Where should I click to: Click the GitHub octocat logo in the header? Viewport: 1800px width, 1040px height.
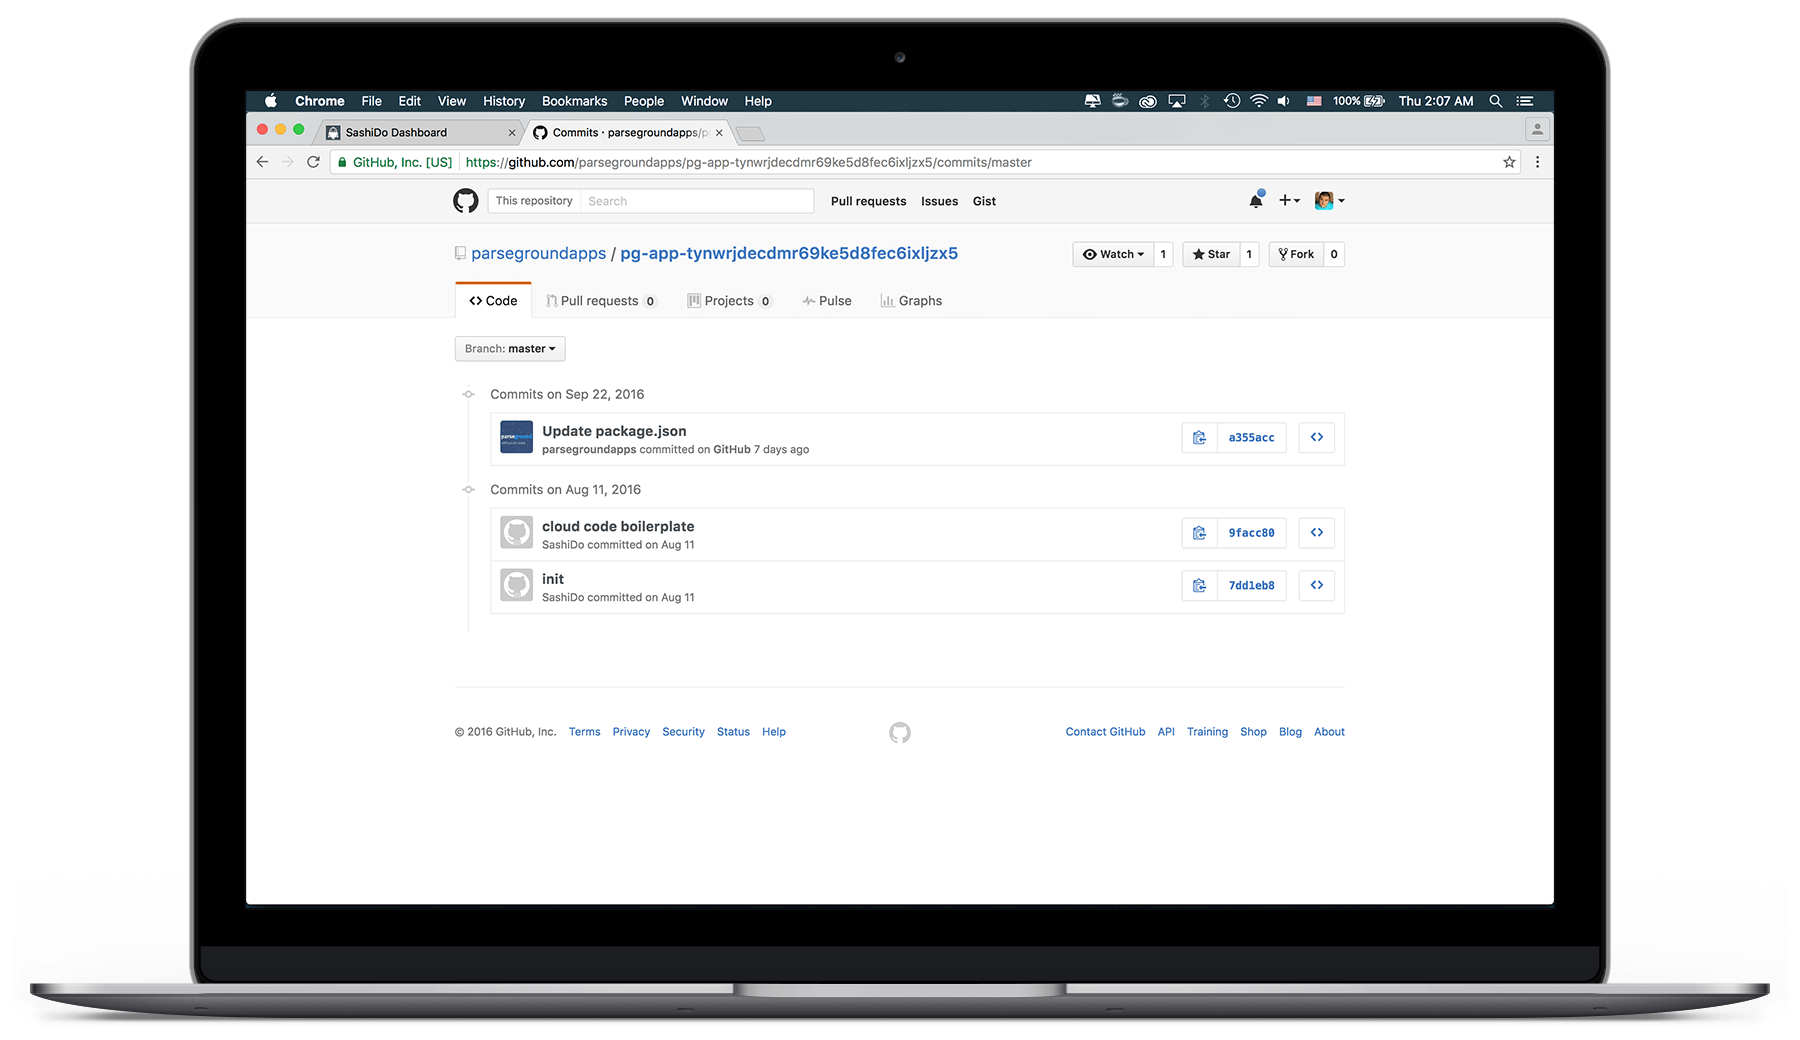(465, 200)
